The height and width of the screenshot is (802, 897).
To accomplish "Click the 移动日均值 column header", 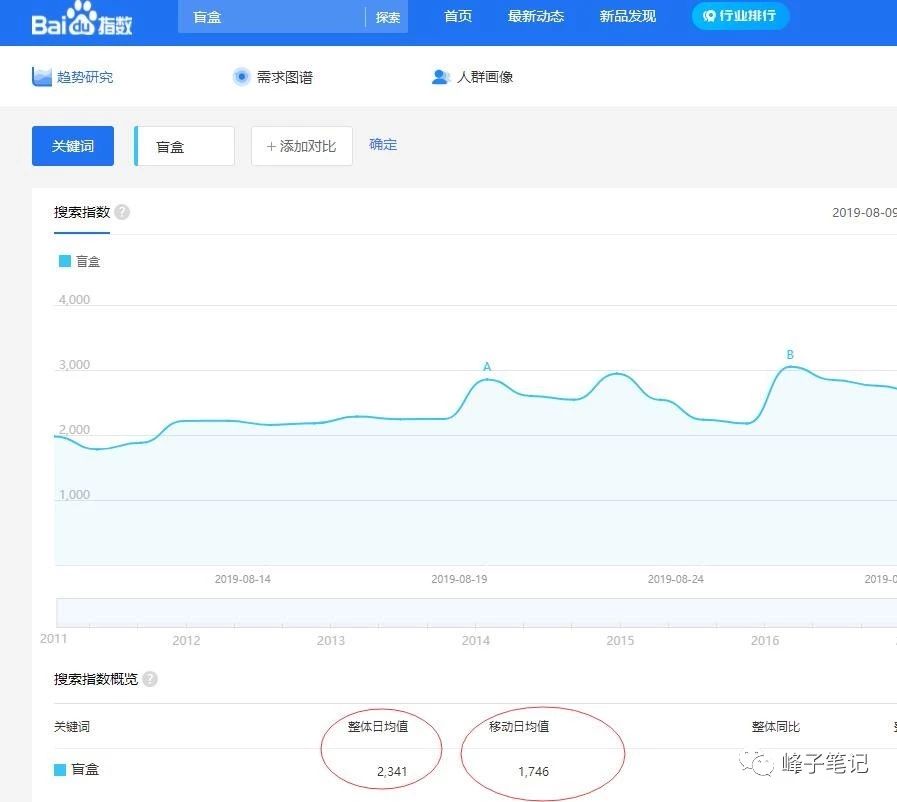I will point(519,726).
